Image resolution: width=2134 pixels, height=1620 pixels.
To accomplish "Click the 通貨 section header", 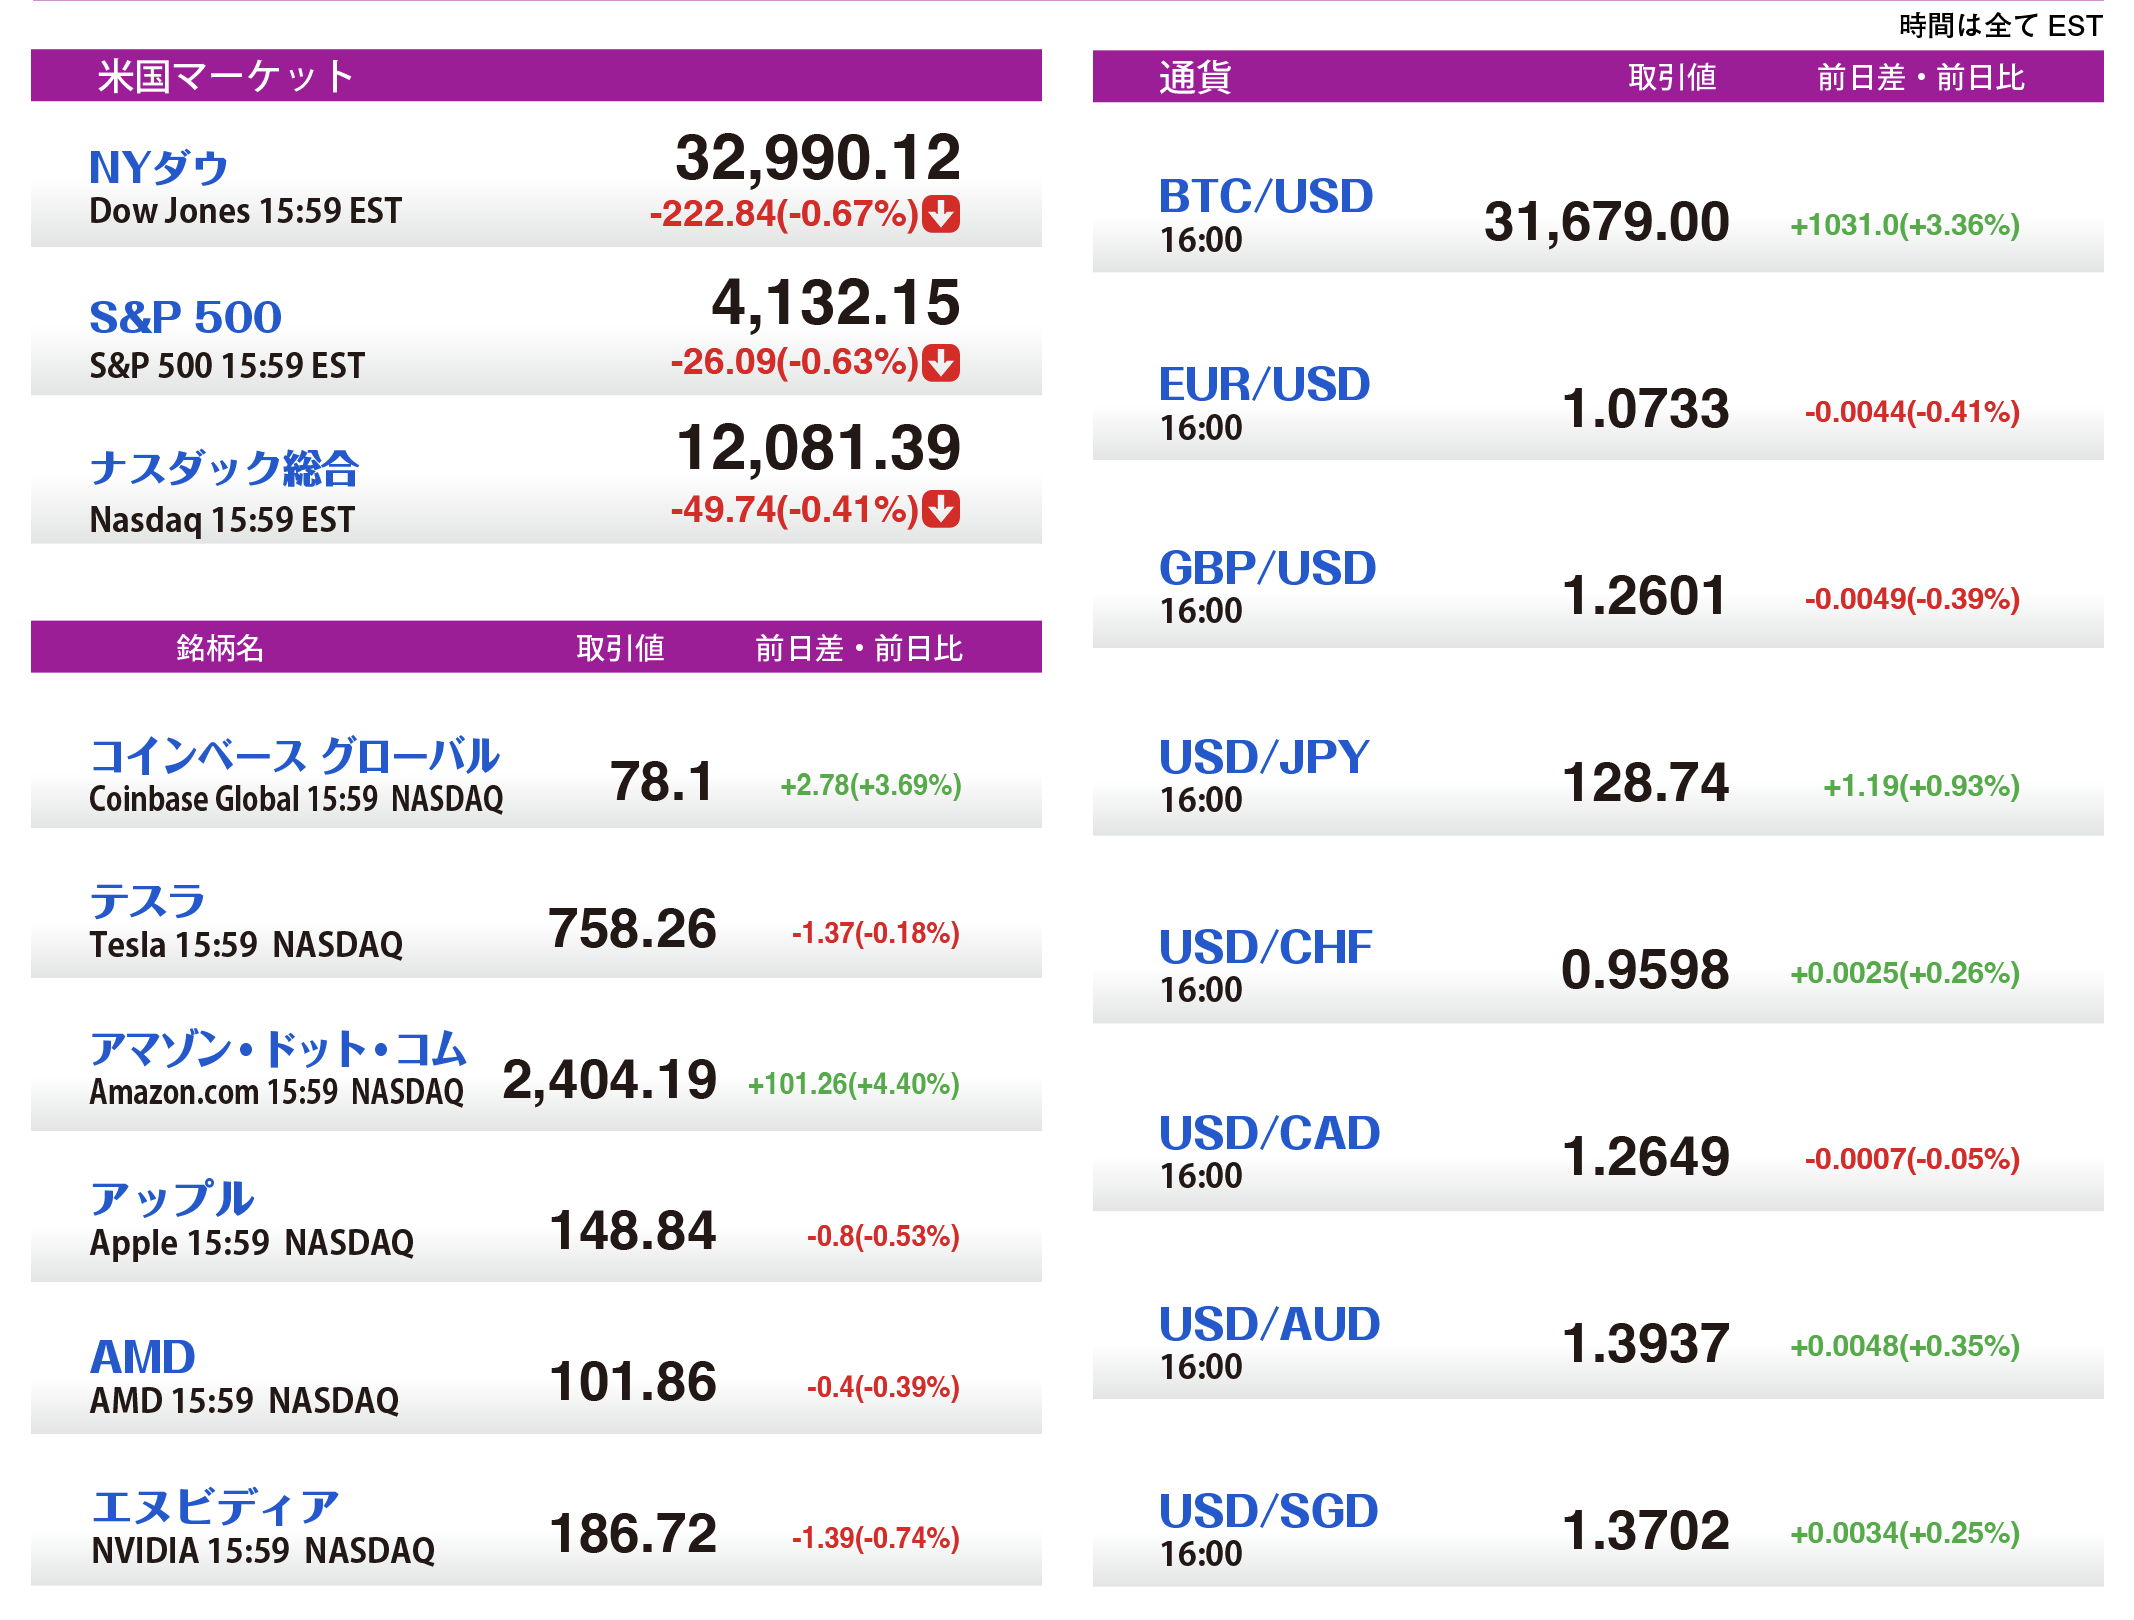I will pyautogui.click(x=1195, y=77).
